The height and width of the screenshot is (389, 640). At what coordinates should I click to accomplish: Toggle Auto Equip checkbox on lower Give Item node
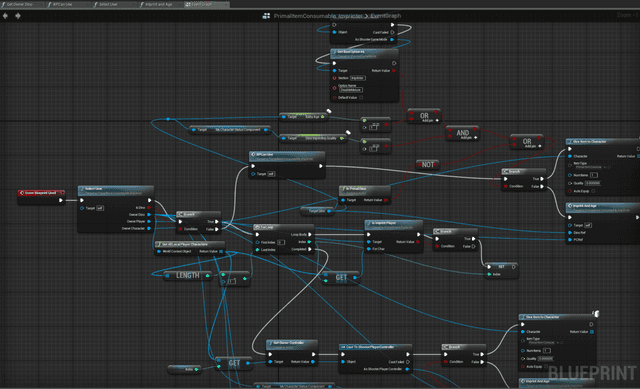[x=546, y=367]
